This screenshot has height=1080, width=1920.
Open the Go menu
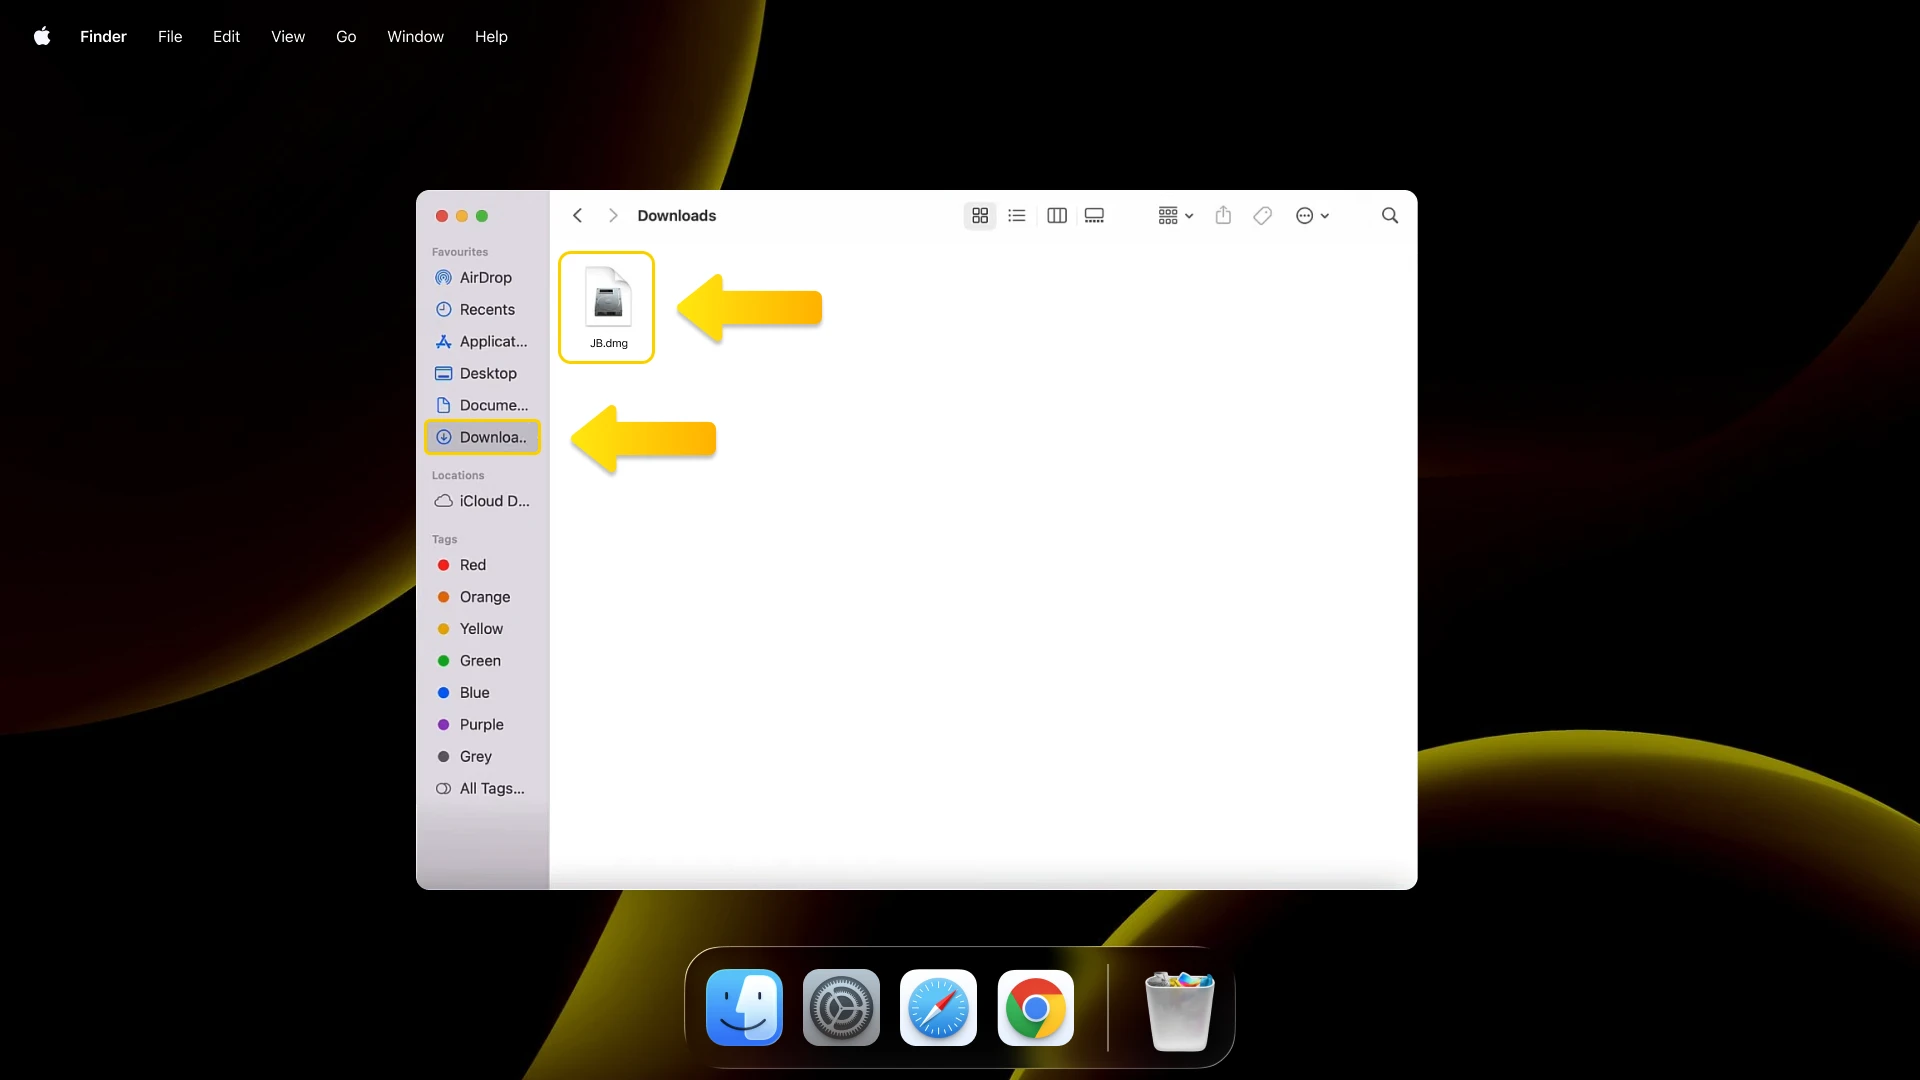pos(346,36)
